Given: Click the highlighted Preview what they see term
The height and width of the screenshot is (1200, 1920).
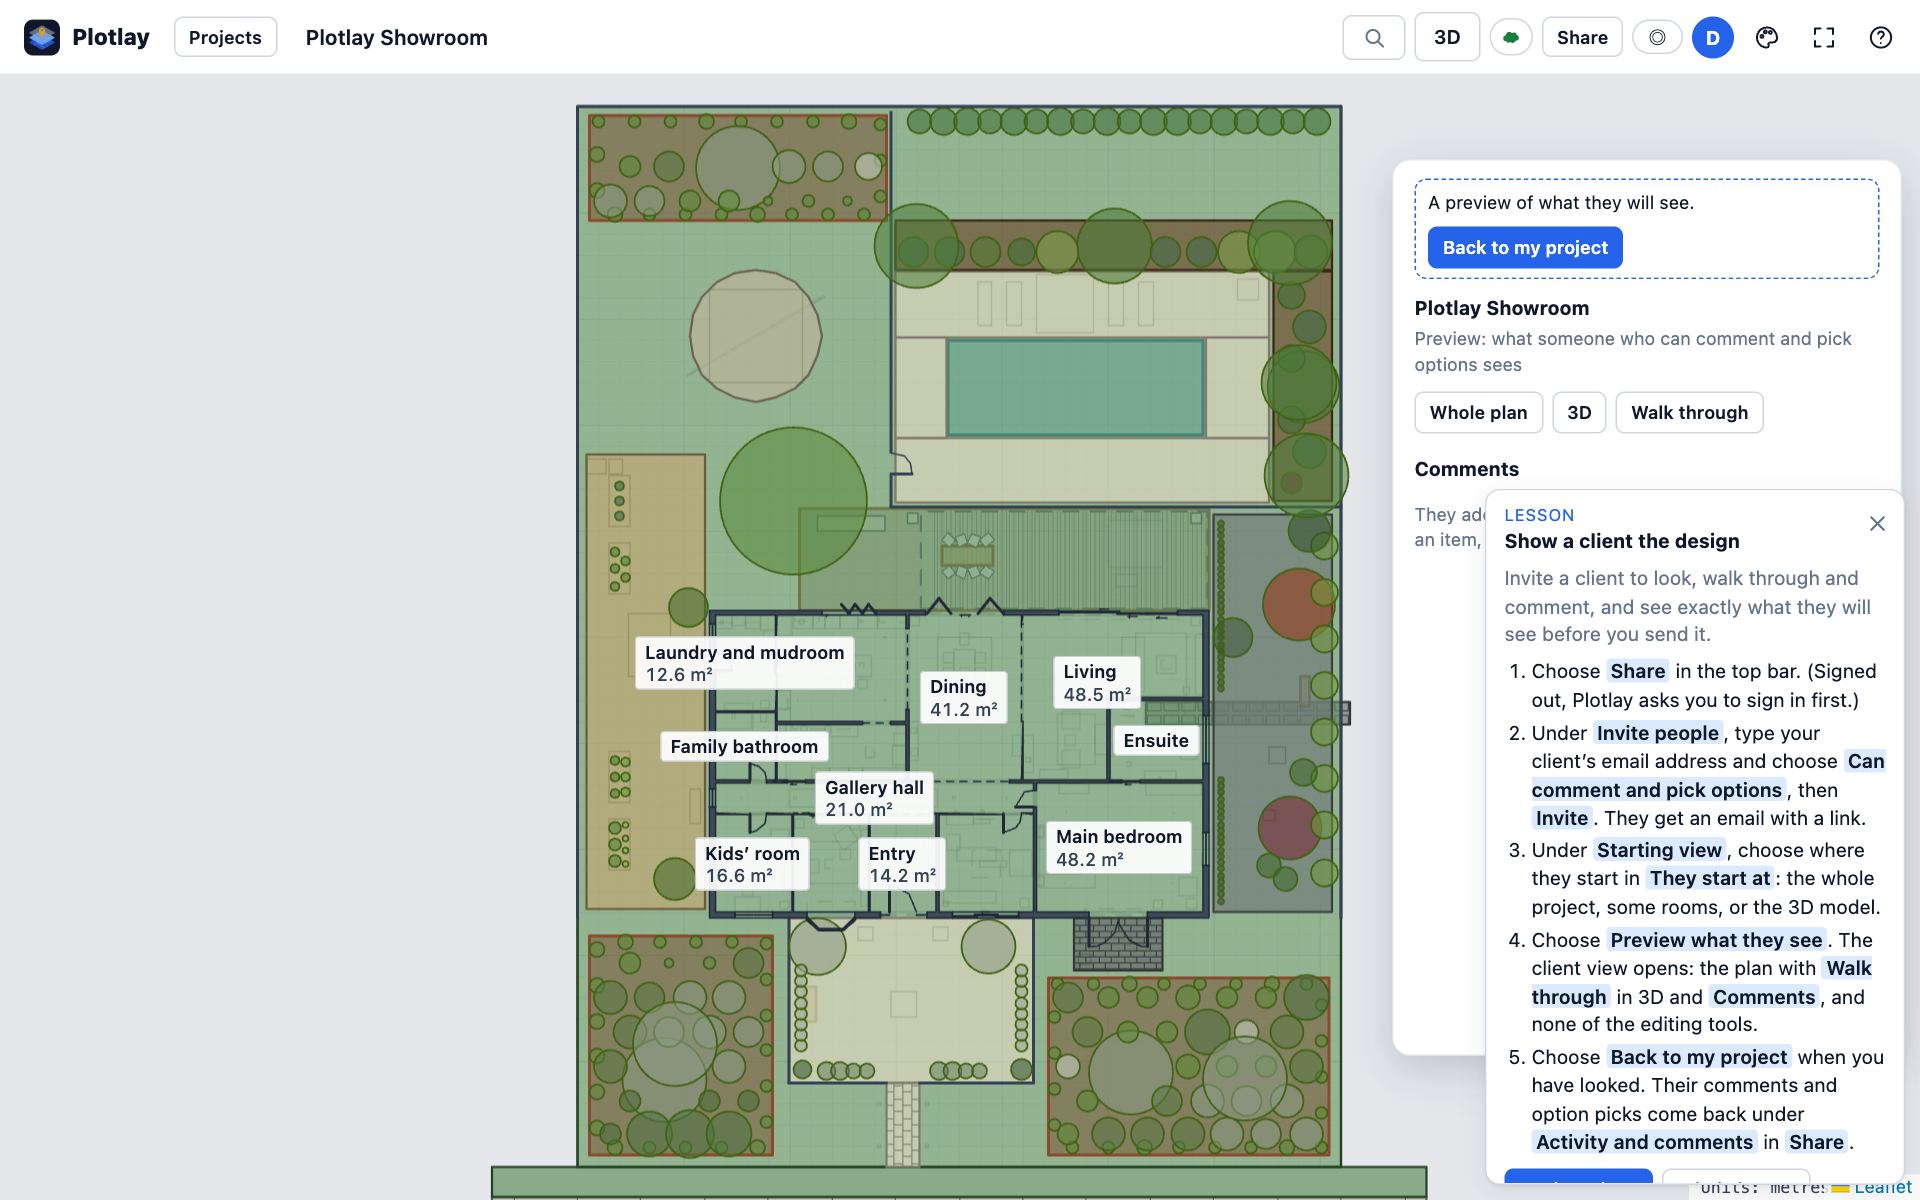Looking at the screenshot, I should (1716, 940).
